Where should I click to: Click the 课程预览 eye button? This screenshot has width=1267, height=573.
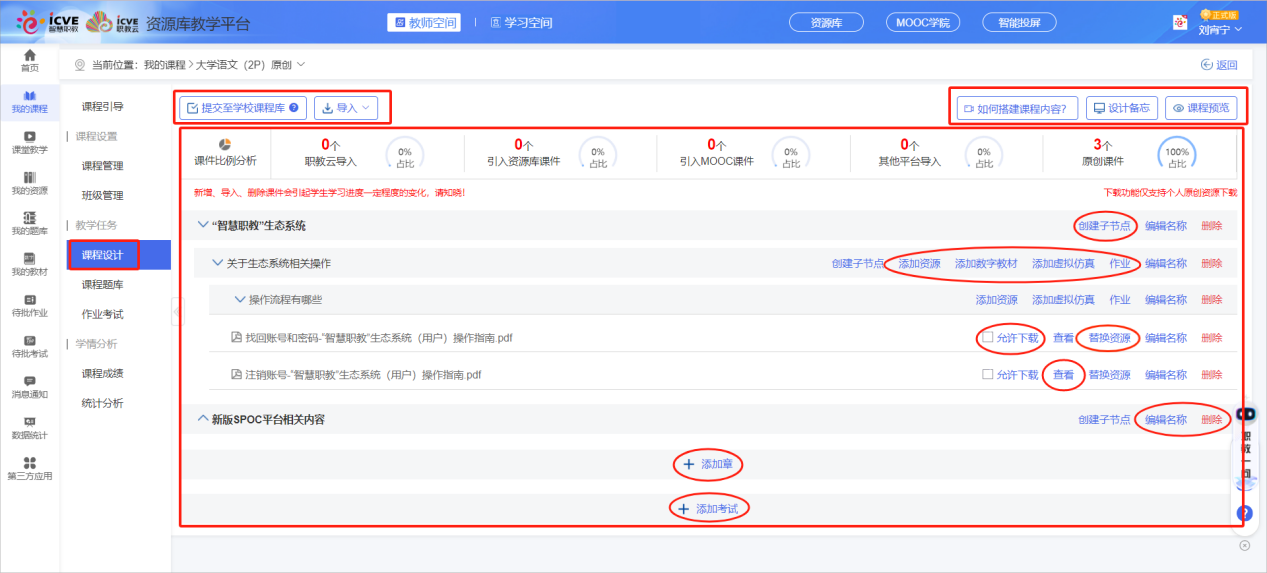(x=1202, y=108)
